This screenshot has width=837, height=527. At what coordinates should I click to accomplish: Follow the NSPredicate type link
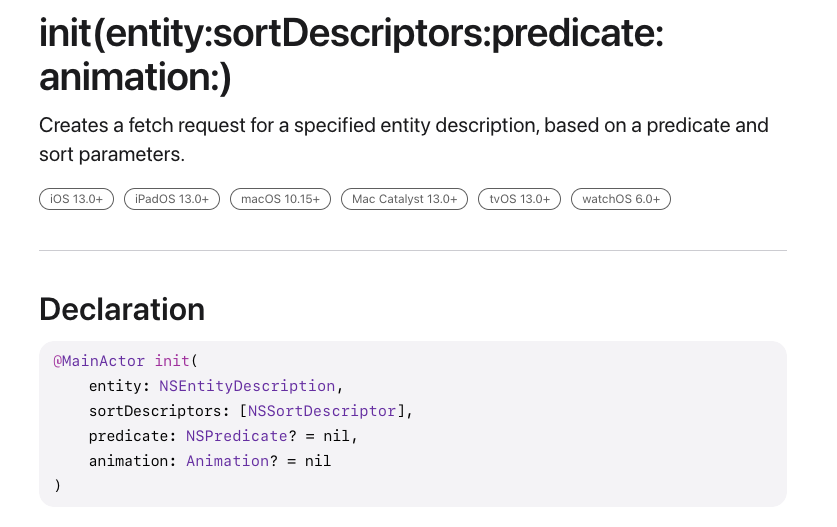pos(237,436)
